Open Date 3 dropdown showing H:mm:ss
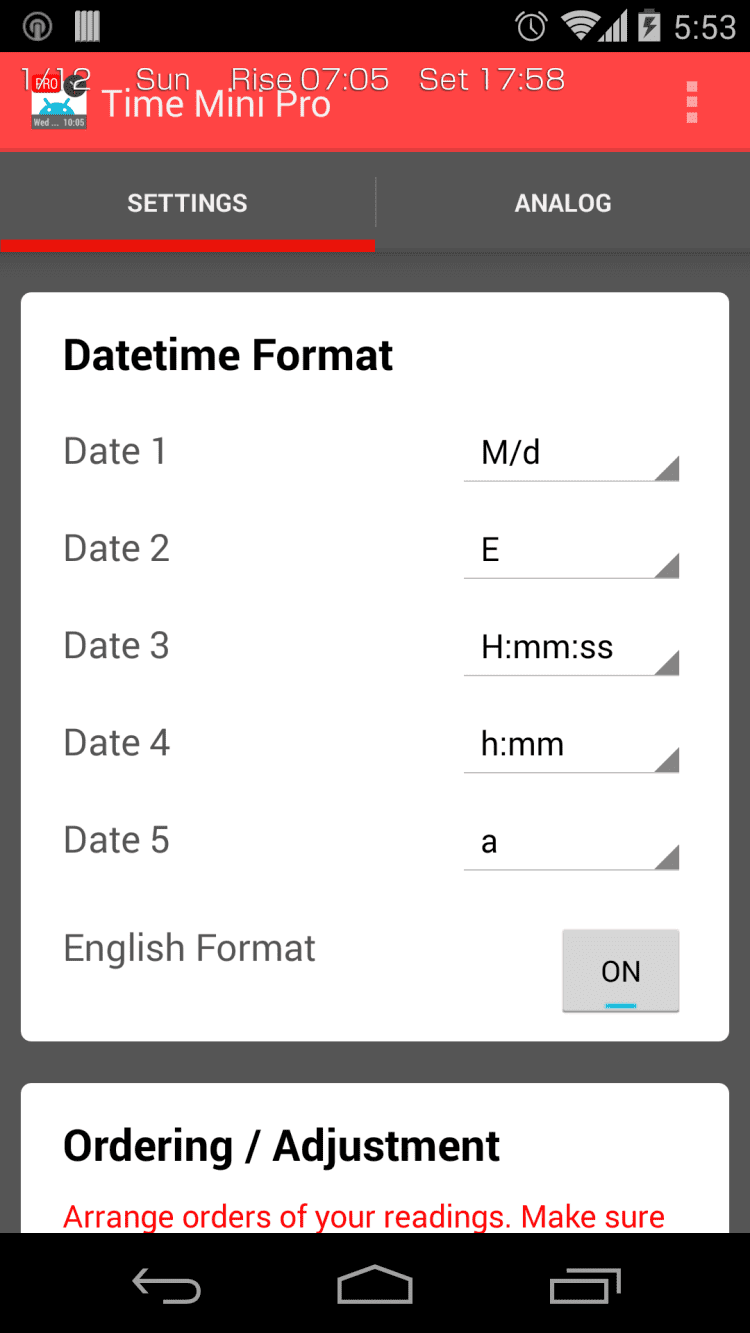This screenshot has width=750, height=1333. pyautogui.click(x=571, y=648)
